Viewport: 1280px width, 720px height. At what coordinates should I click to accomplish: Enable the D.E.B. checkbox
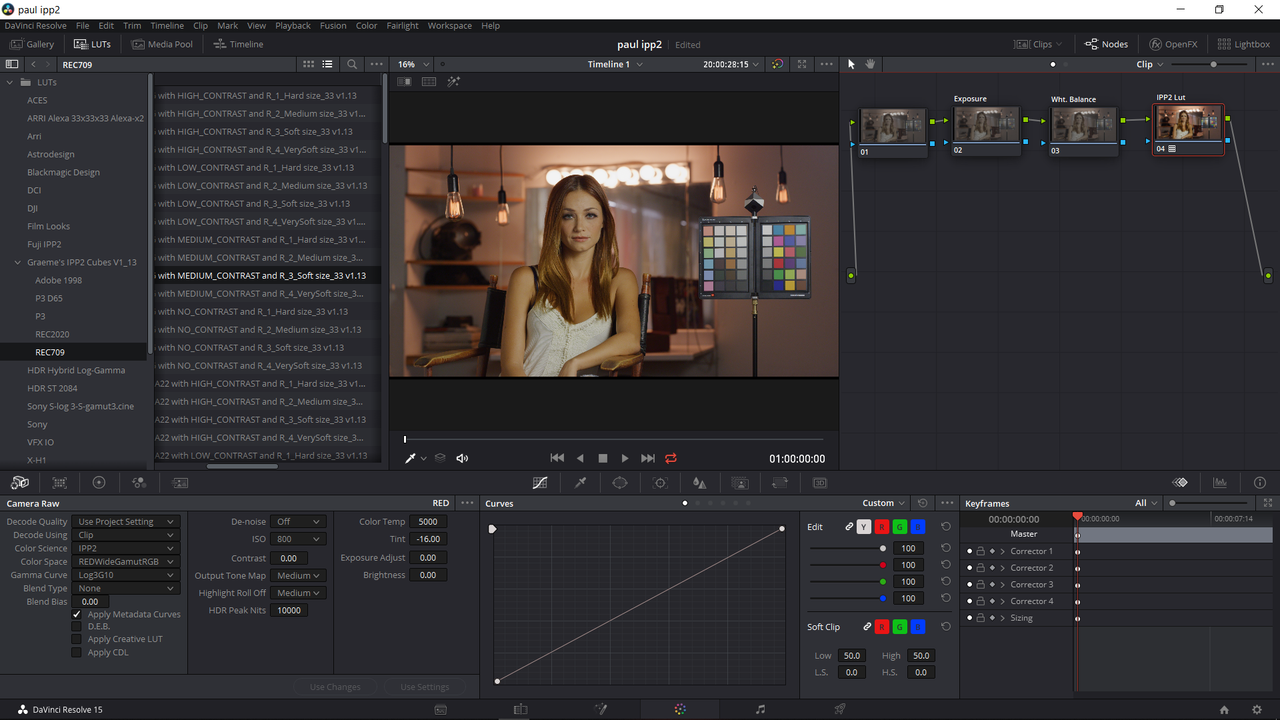coord(76,627)
